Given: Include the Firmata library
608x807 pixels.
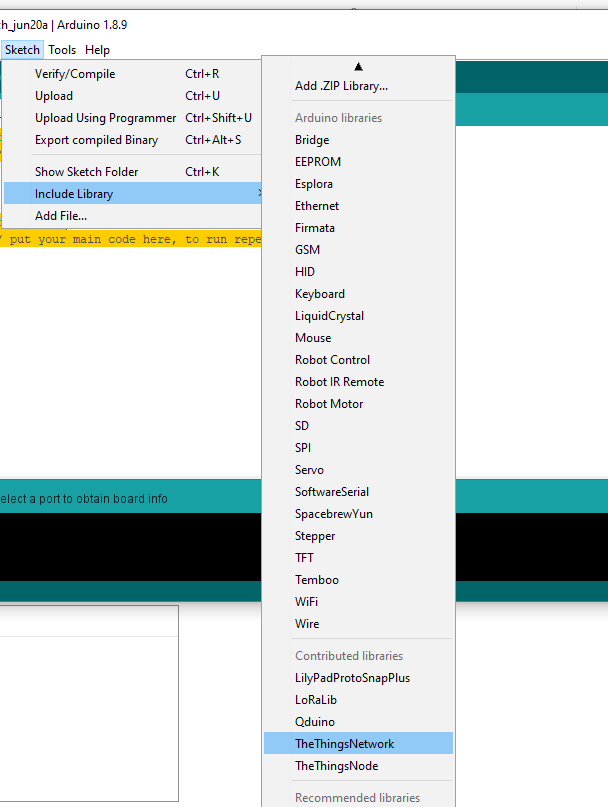Looking at the screenshot, I should (358, 228).
